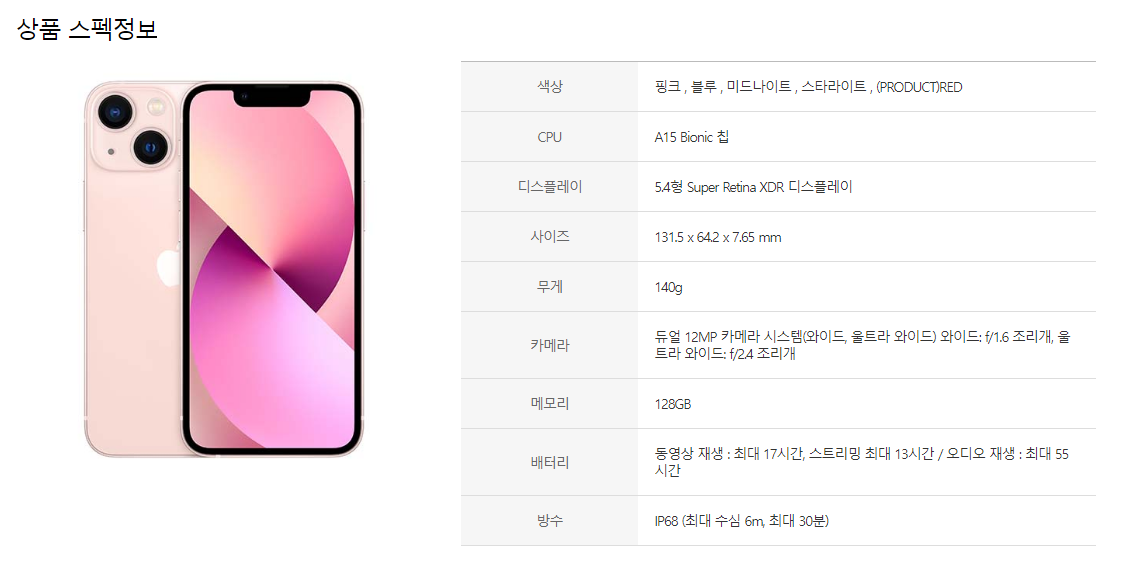
Task: Click the 140g weight value
Action: 668,287
